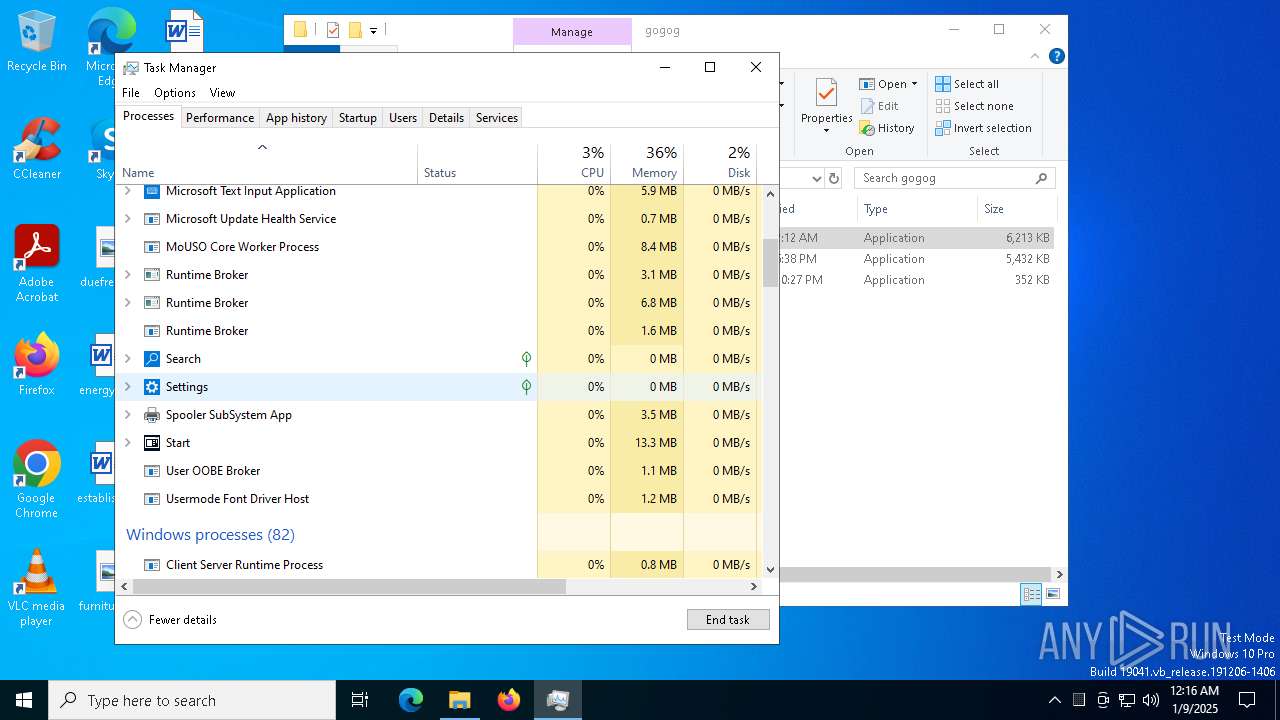Expand the first Runtime Broker row
Image resolution: width=1280 pixels, height=720 pixels.
[127, 275]
